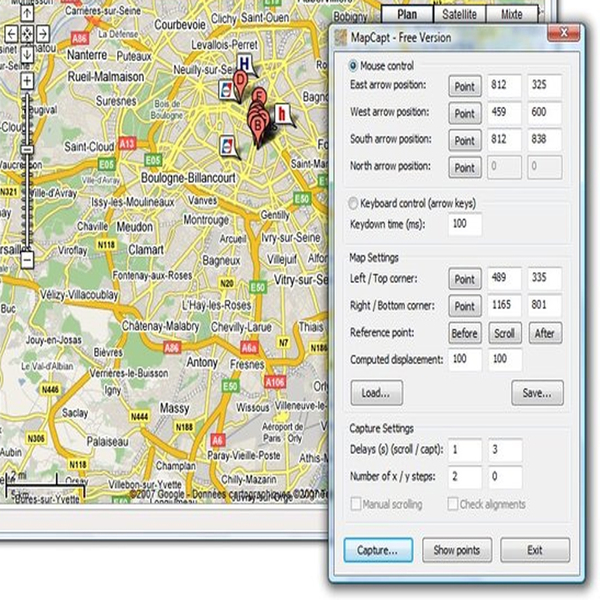Click the blue H hospital marker on the map
600x600 pixels.
(245, 64)
